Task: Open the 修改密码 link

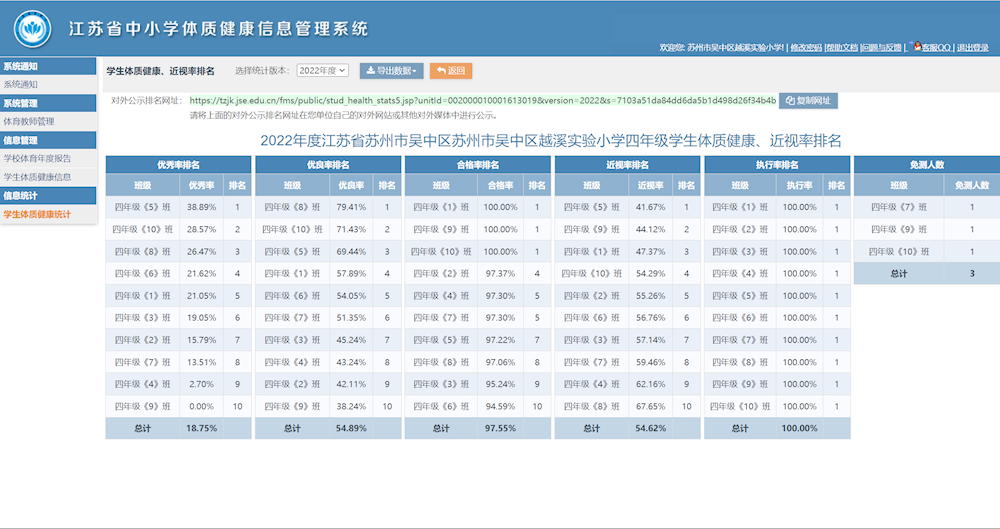Action: [806, 48]
